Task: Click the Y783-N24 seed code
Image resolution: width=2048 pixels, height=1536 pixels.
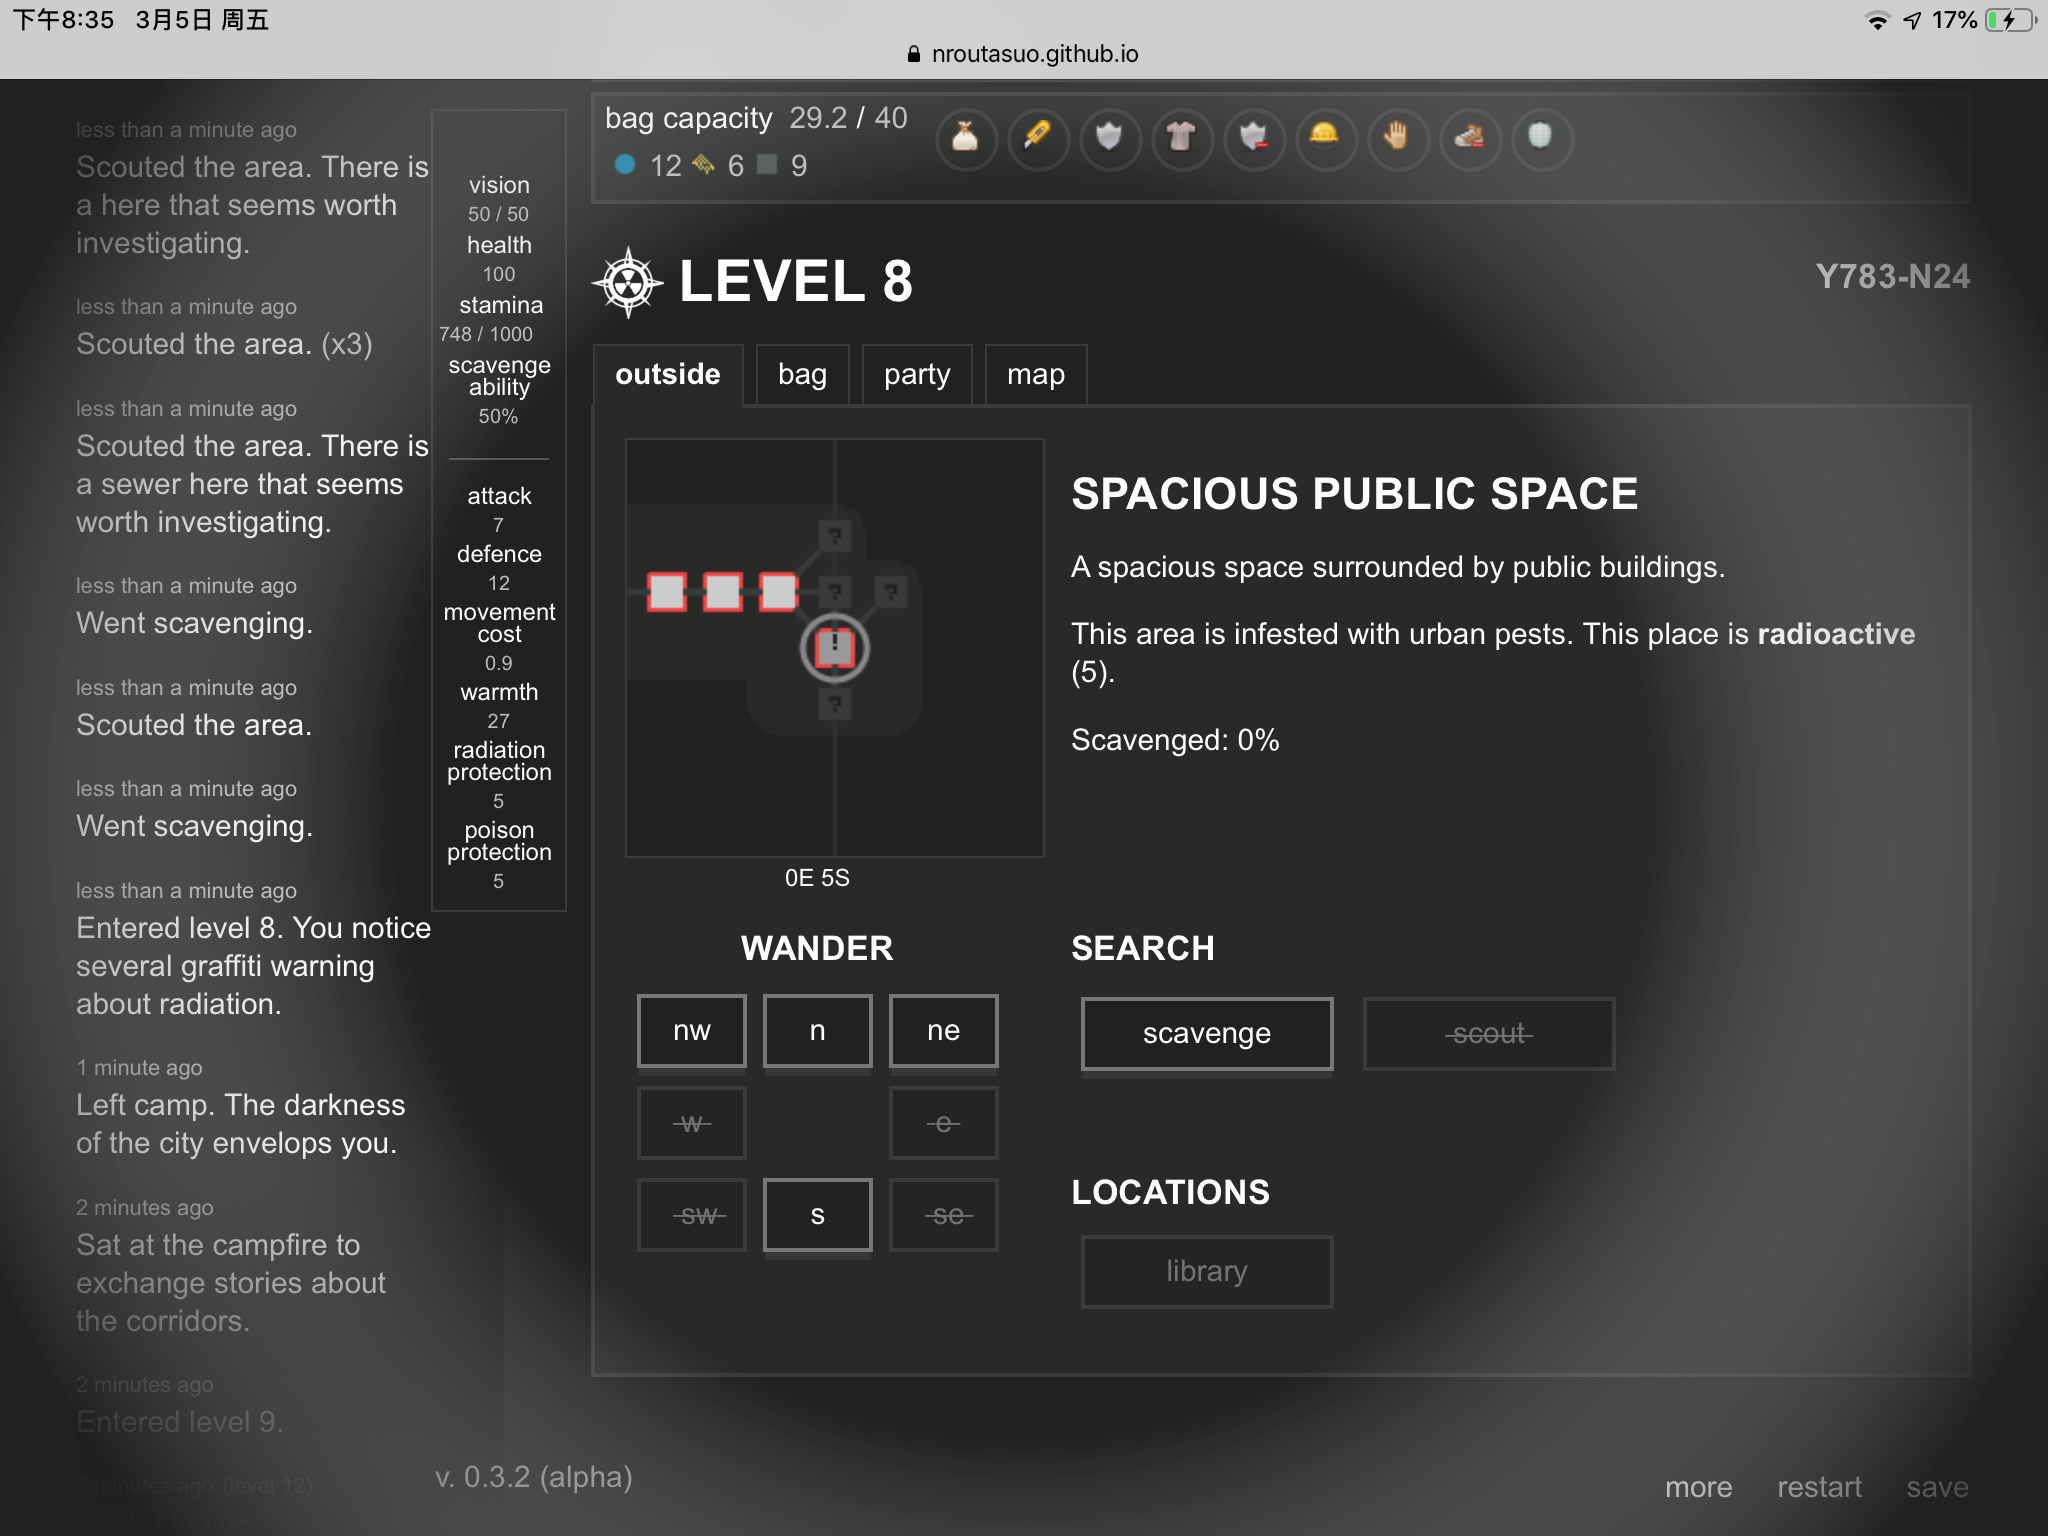Action: 1892,277
